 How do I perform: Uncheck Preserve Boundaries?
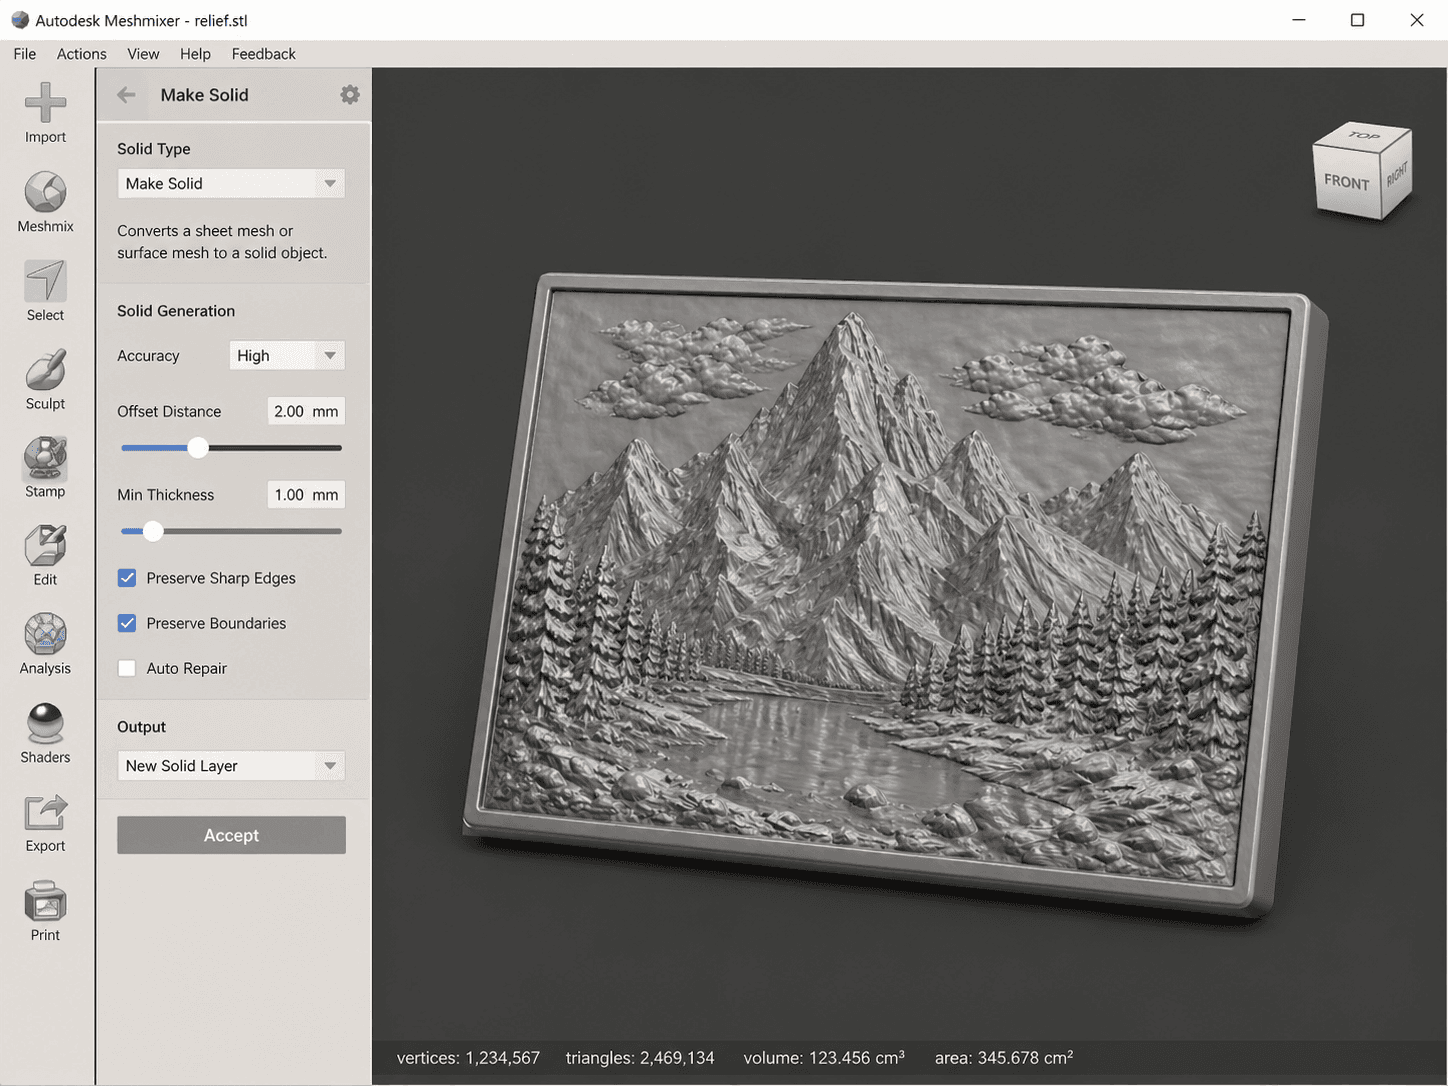click(126, 623)
